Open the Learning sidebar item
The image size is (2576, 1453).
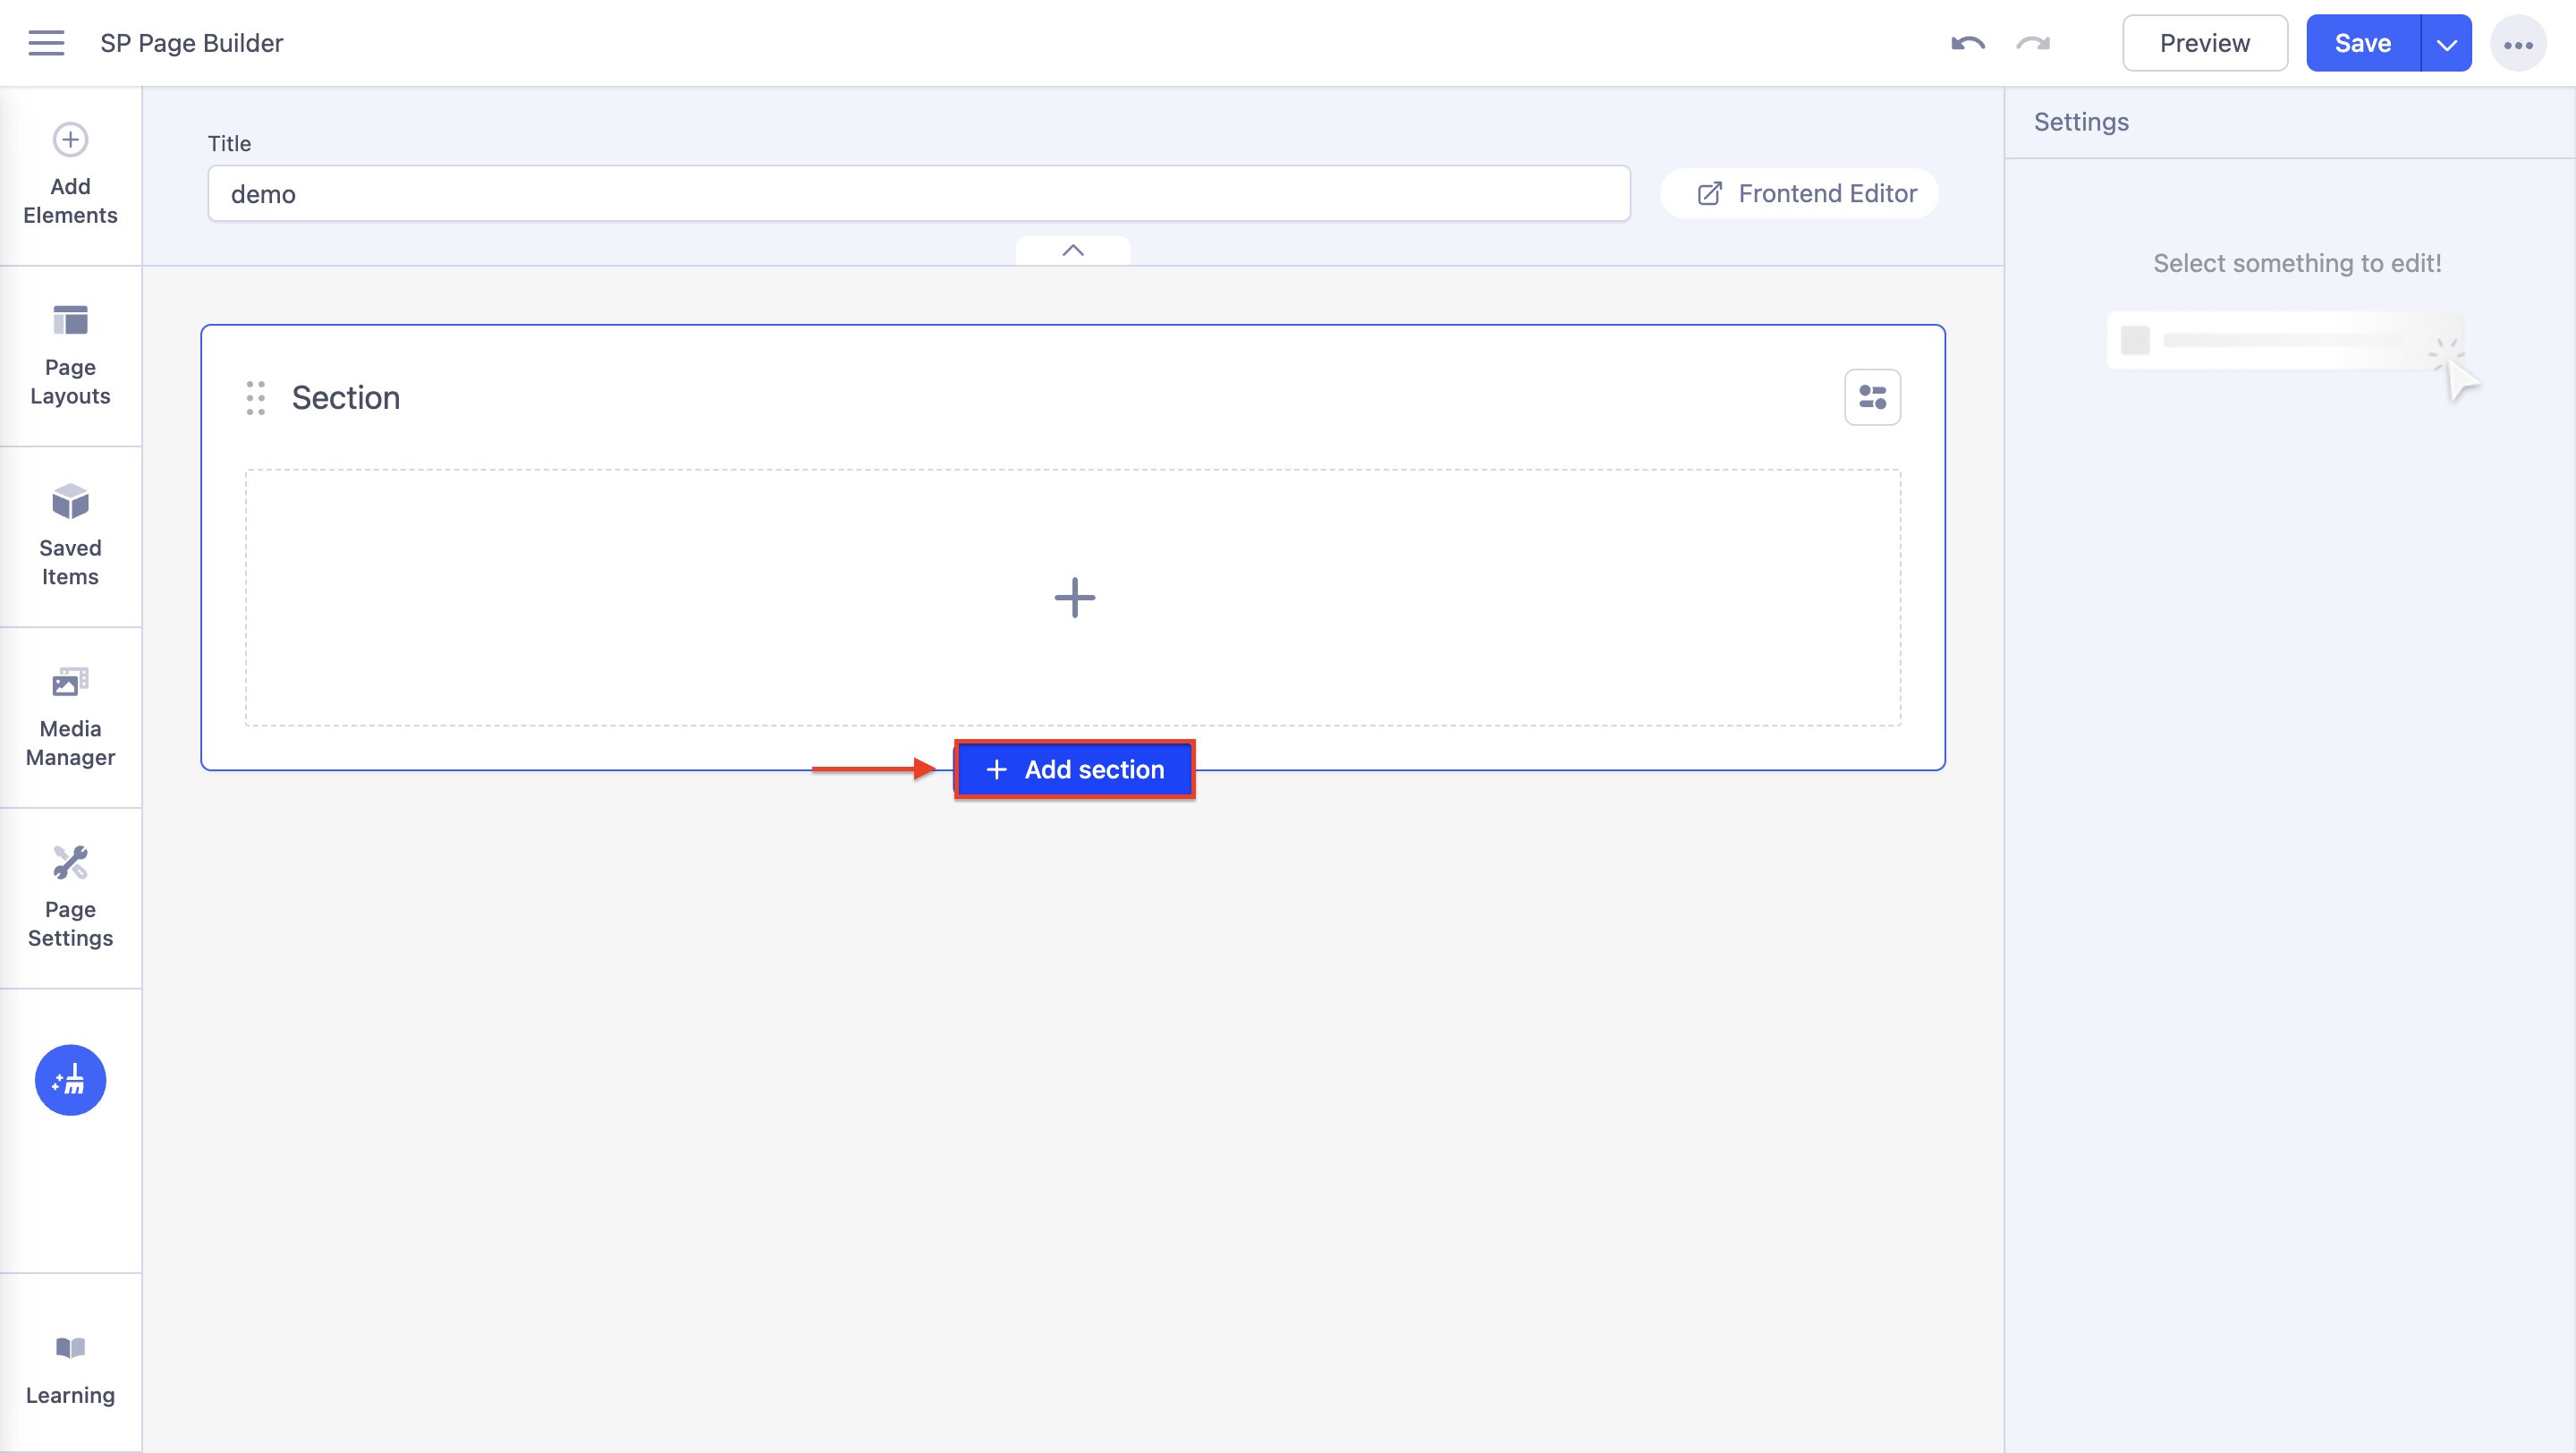(70, 1370)
